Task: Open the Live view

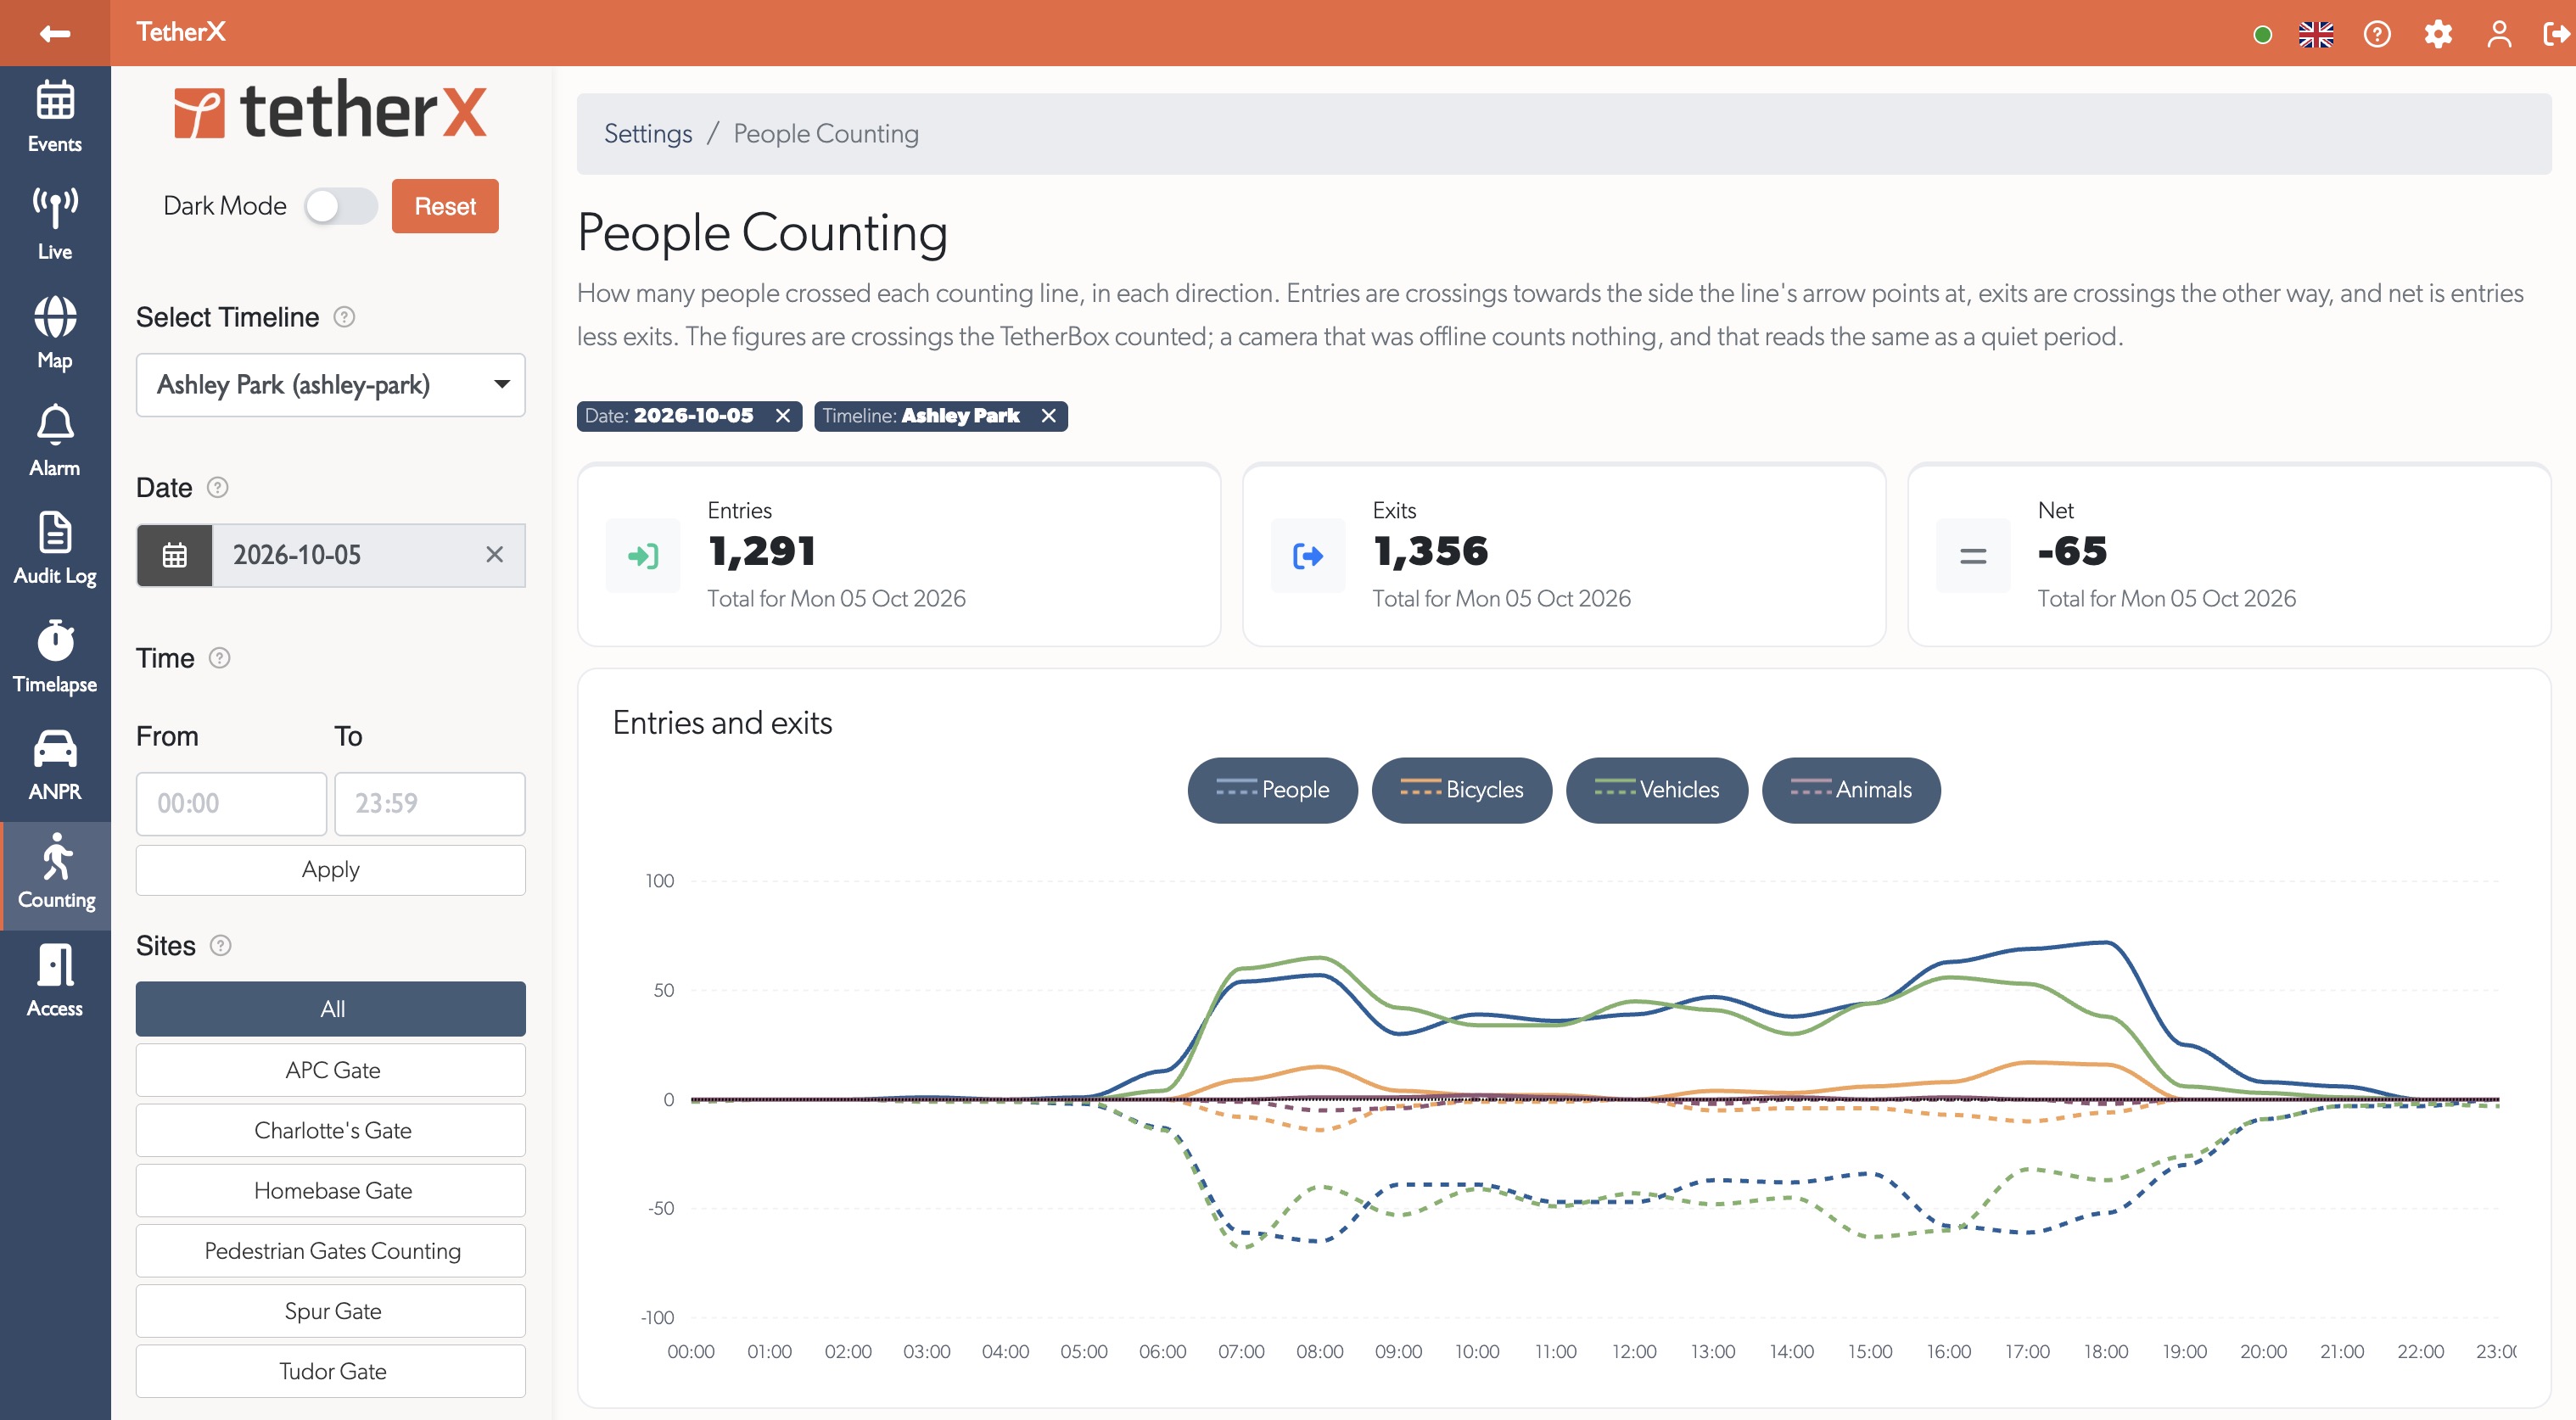Action: [x=55, y=225]
